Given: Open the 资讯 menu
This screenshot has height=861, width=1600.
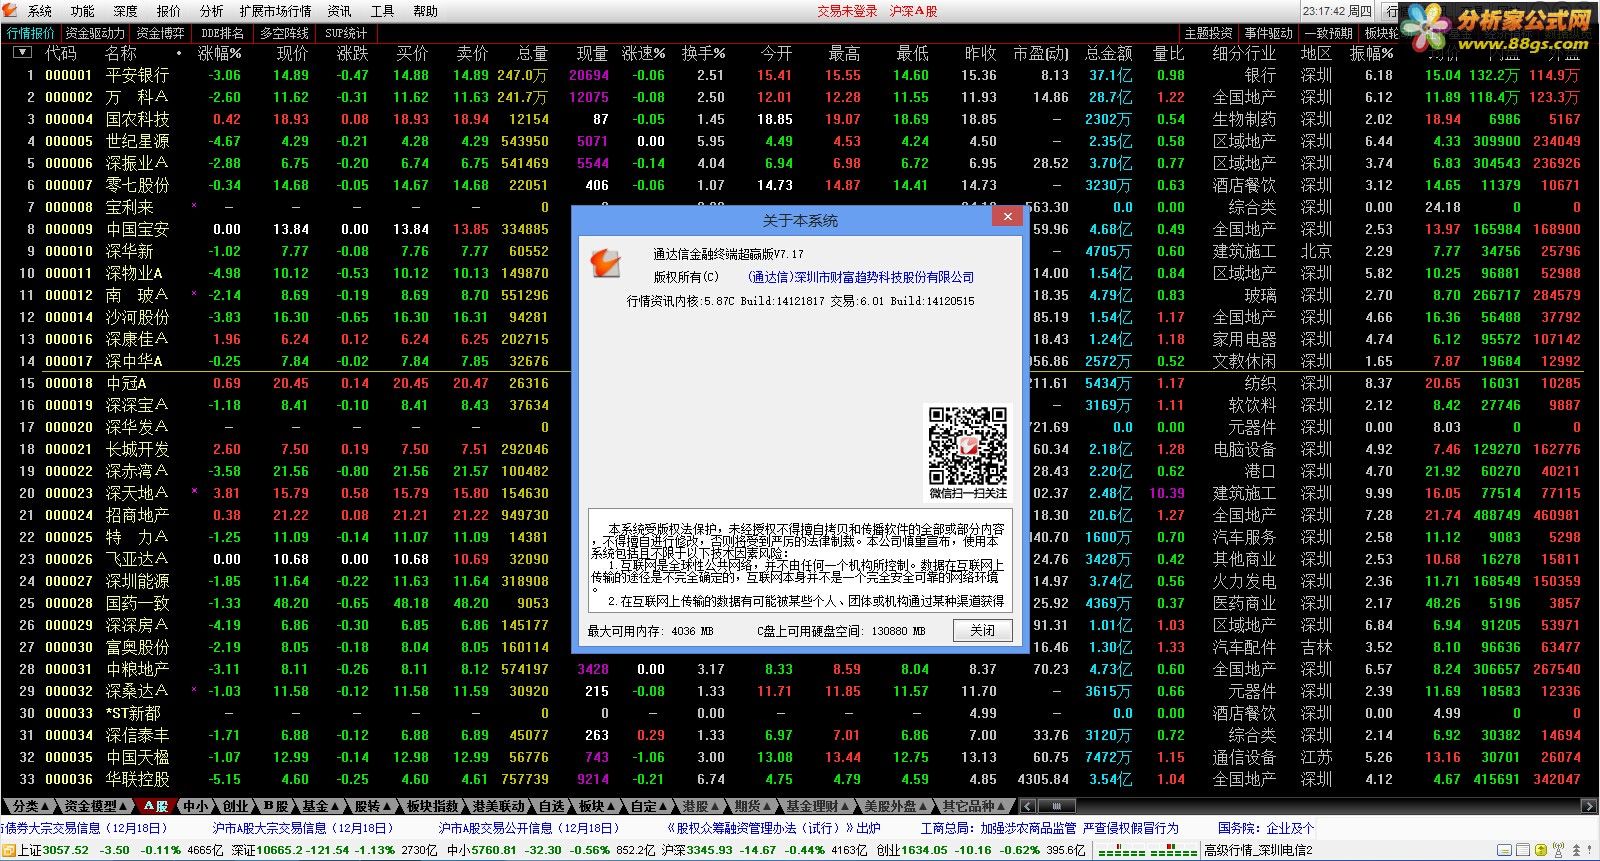Looking at the screenshot, I should tap(340, 11).
